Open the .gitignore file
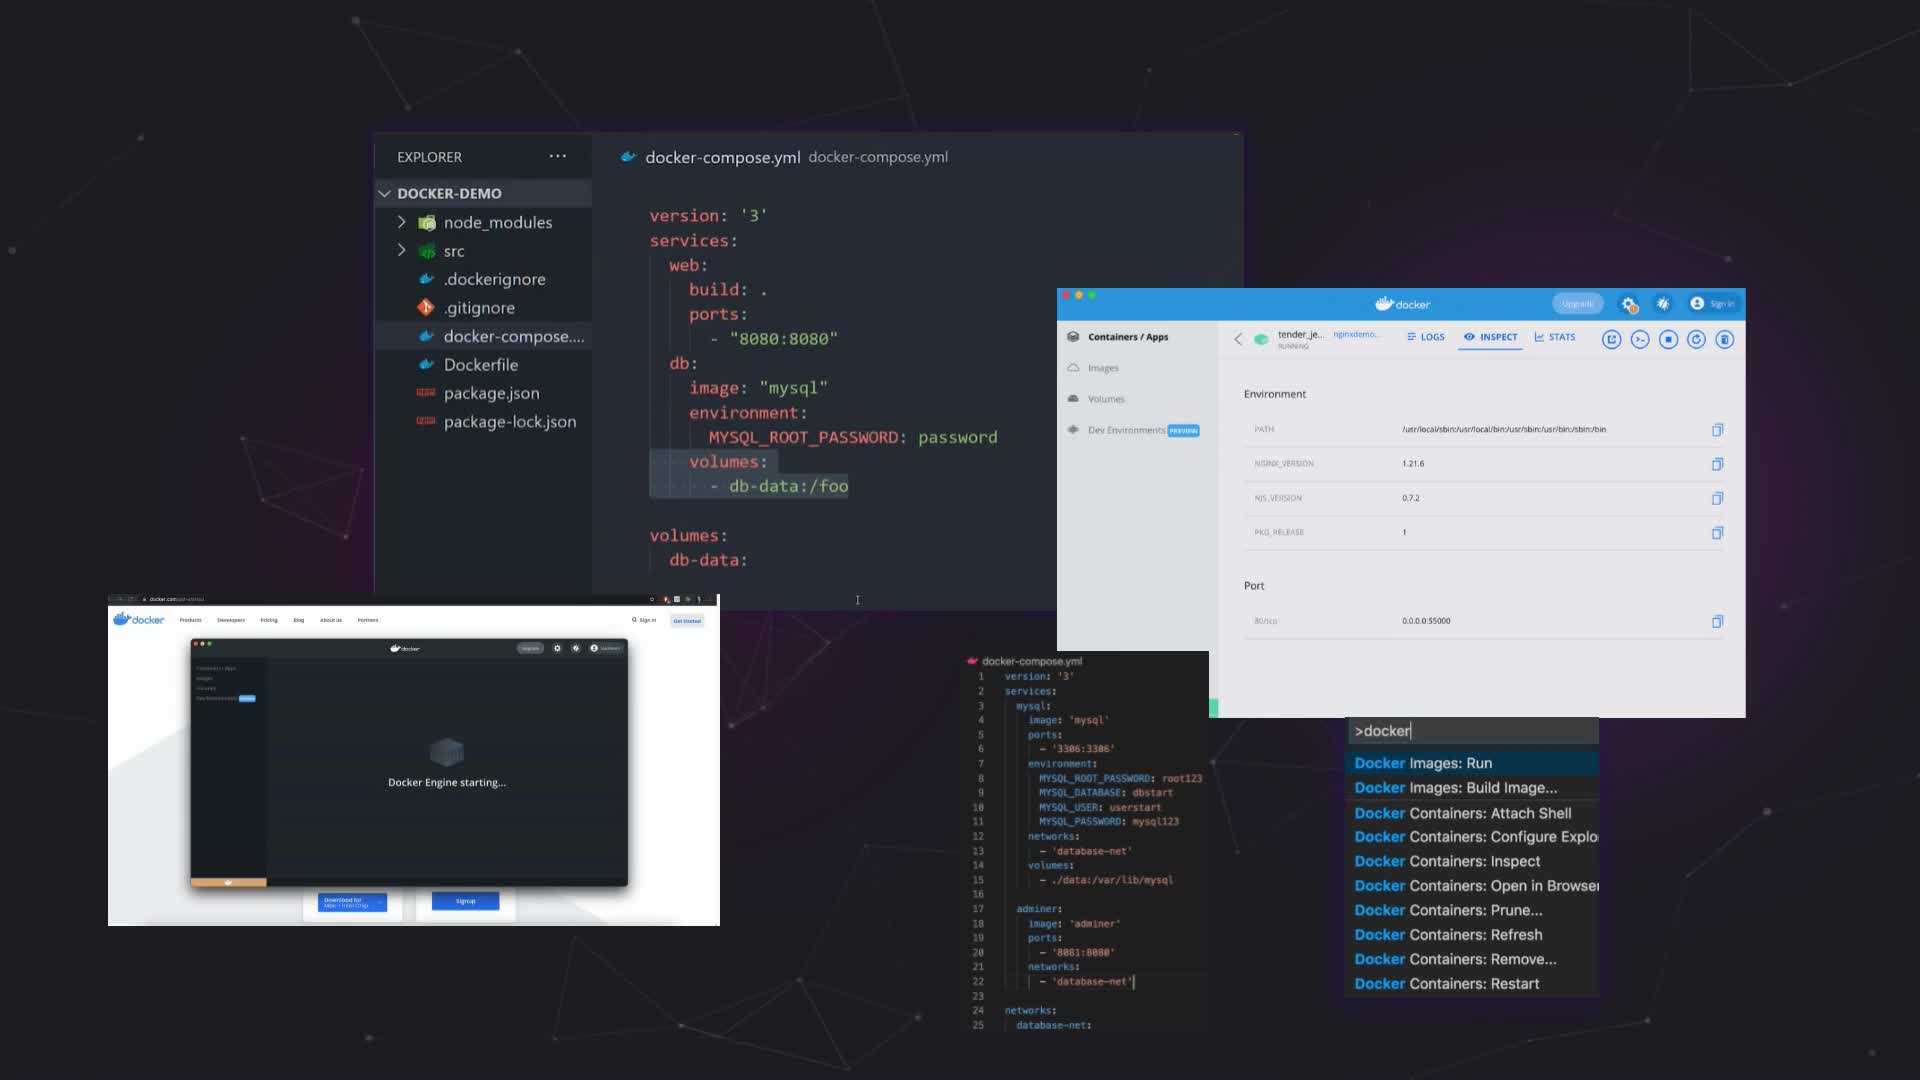Viewport: 1920px width, 1080px height. tap(479, 308)
